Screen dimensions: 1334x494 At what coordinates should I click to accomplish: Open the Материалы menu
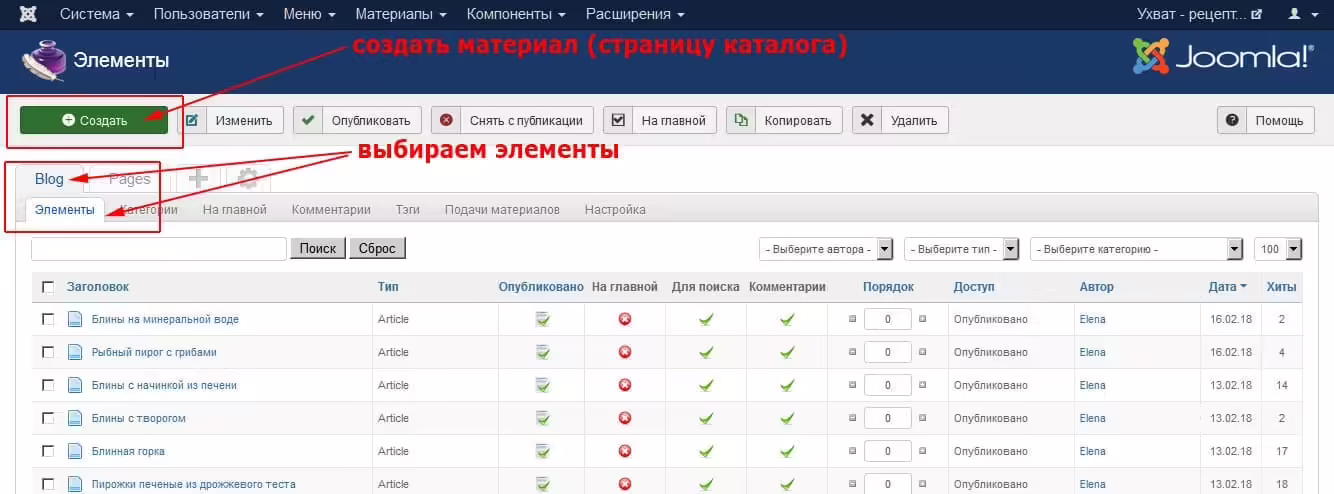(x=400, y=14)
